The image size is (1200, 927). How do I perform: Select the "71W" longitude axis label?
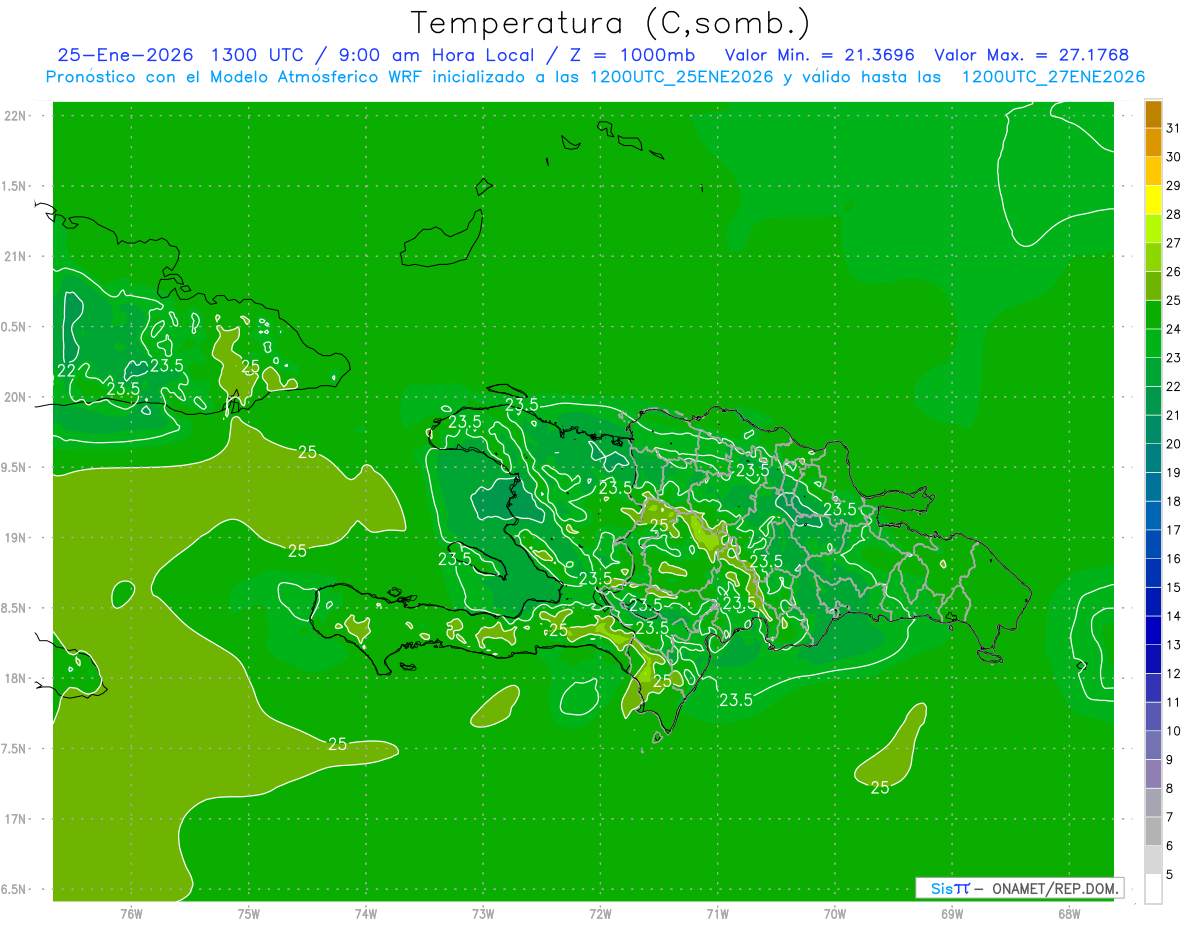click(717, 914)
